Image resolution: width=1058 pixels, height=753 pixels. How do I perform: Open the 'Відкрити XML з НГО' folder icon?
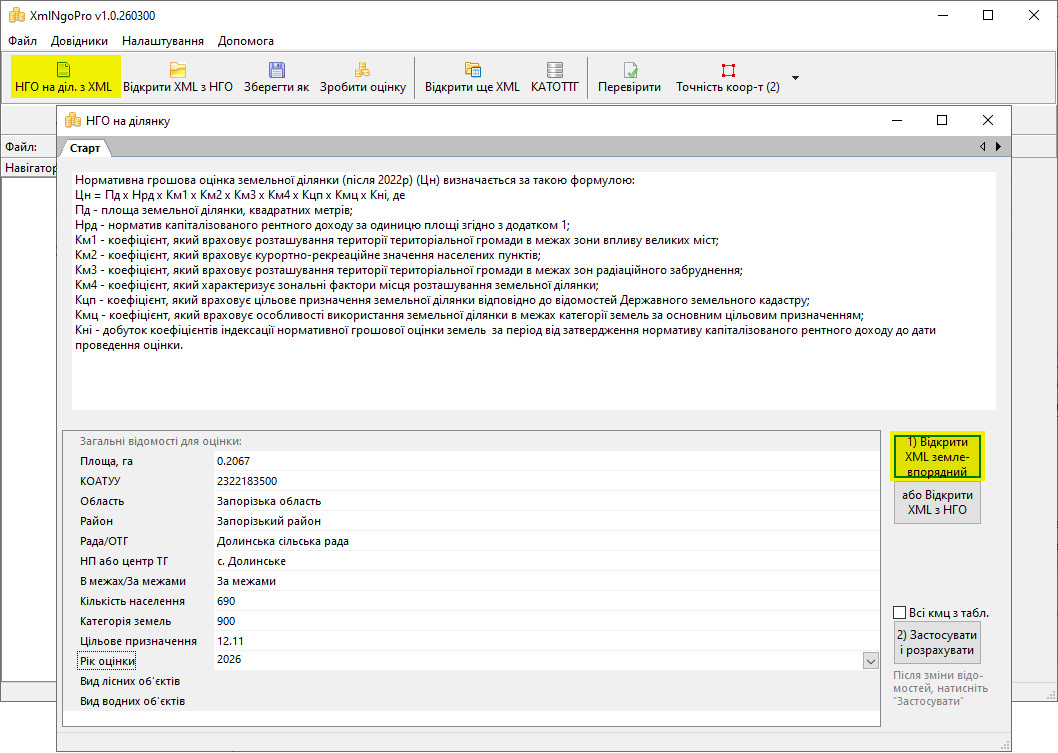[178, 70]
